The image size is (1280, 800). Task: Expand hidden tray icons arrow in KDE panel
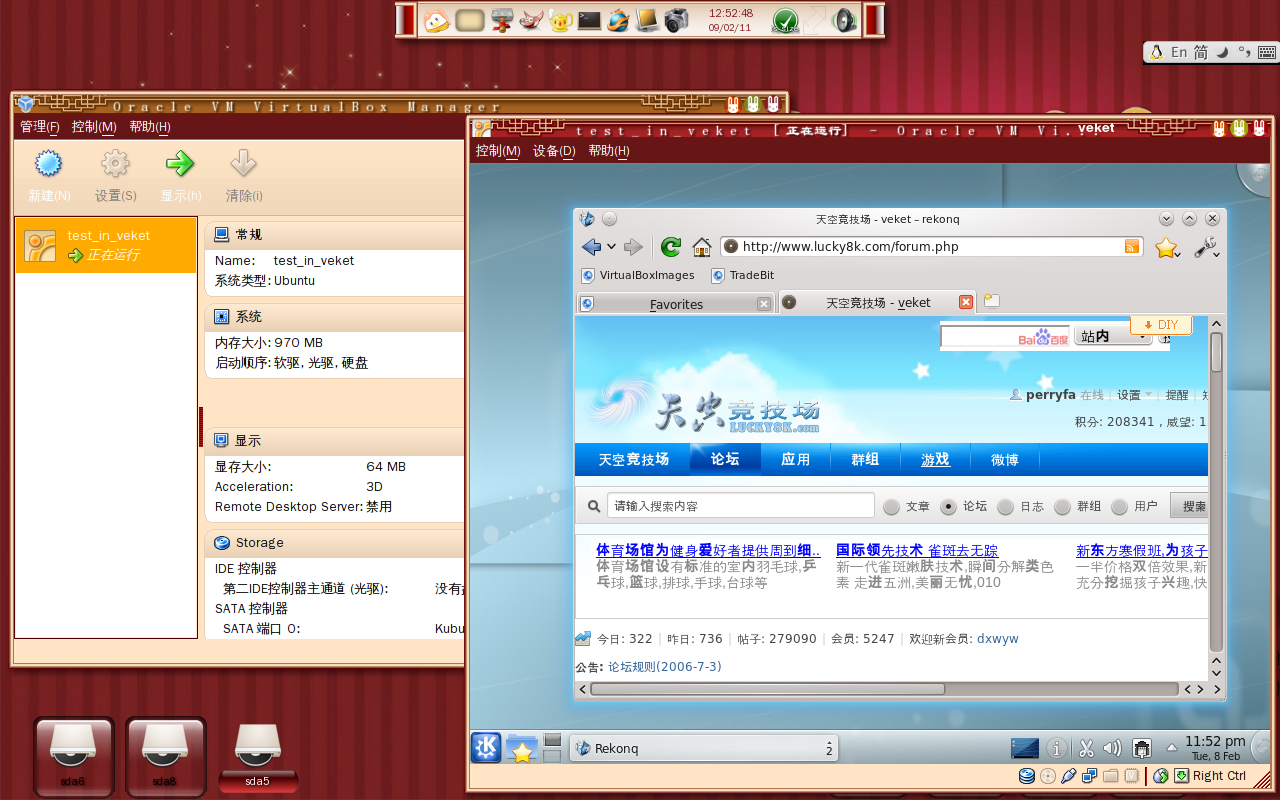pos(1171,748)
